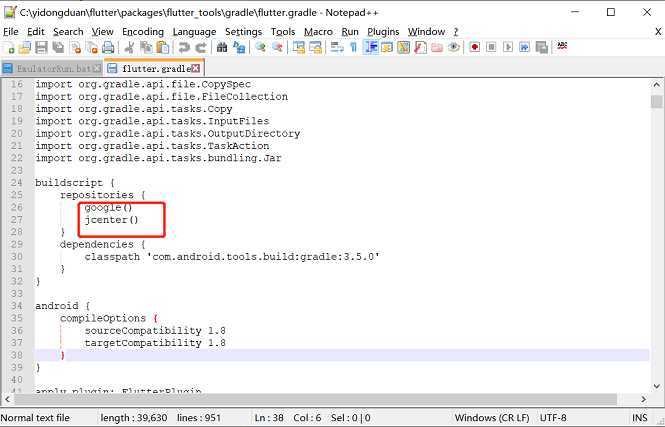Click the Open file toolbar icon
This screenshot has width=665, height=427.
pos(25,47)
